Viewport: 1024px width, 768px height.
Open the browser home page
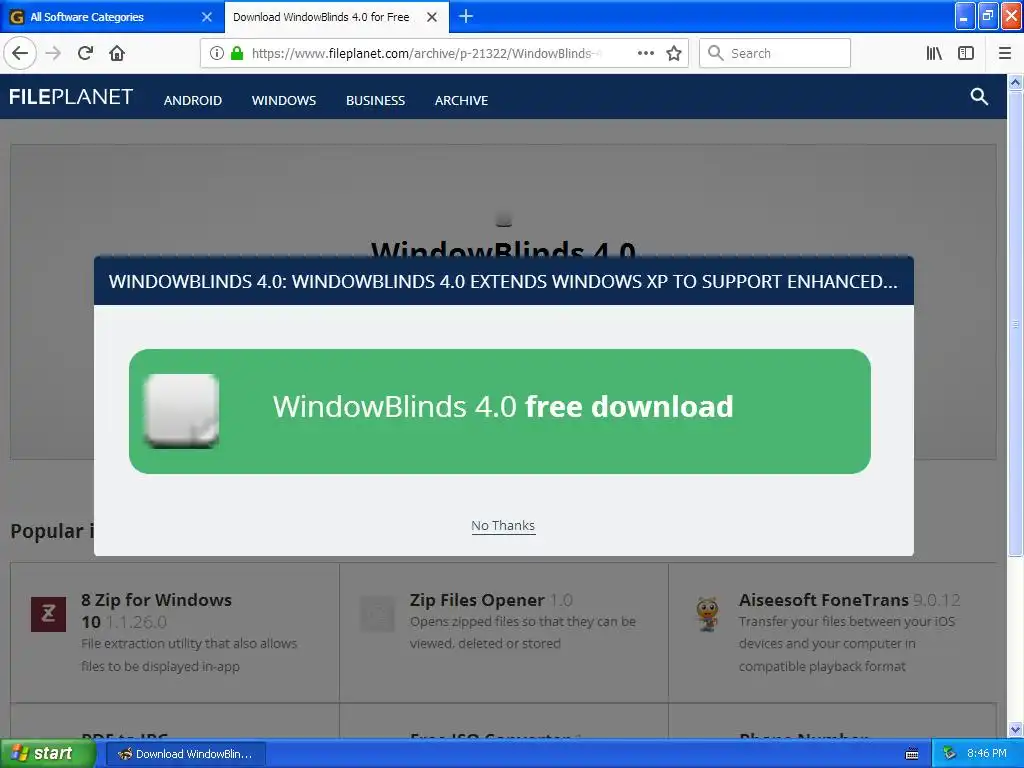(117, 53)
